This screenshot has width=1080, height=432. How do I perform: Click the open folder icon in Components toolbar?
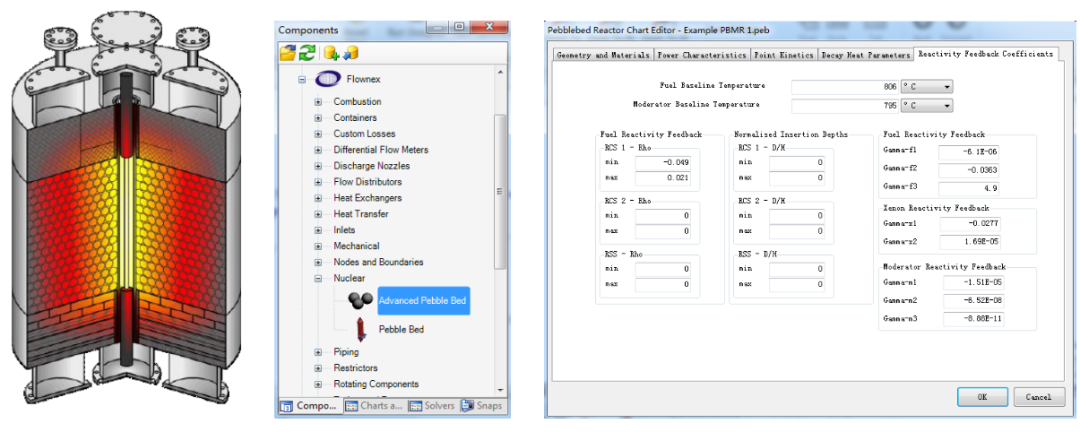point(287,52)
